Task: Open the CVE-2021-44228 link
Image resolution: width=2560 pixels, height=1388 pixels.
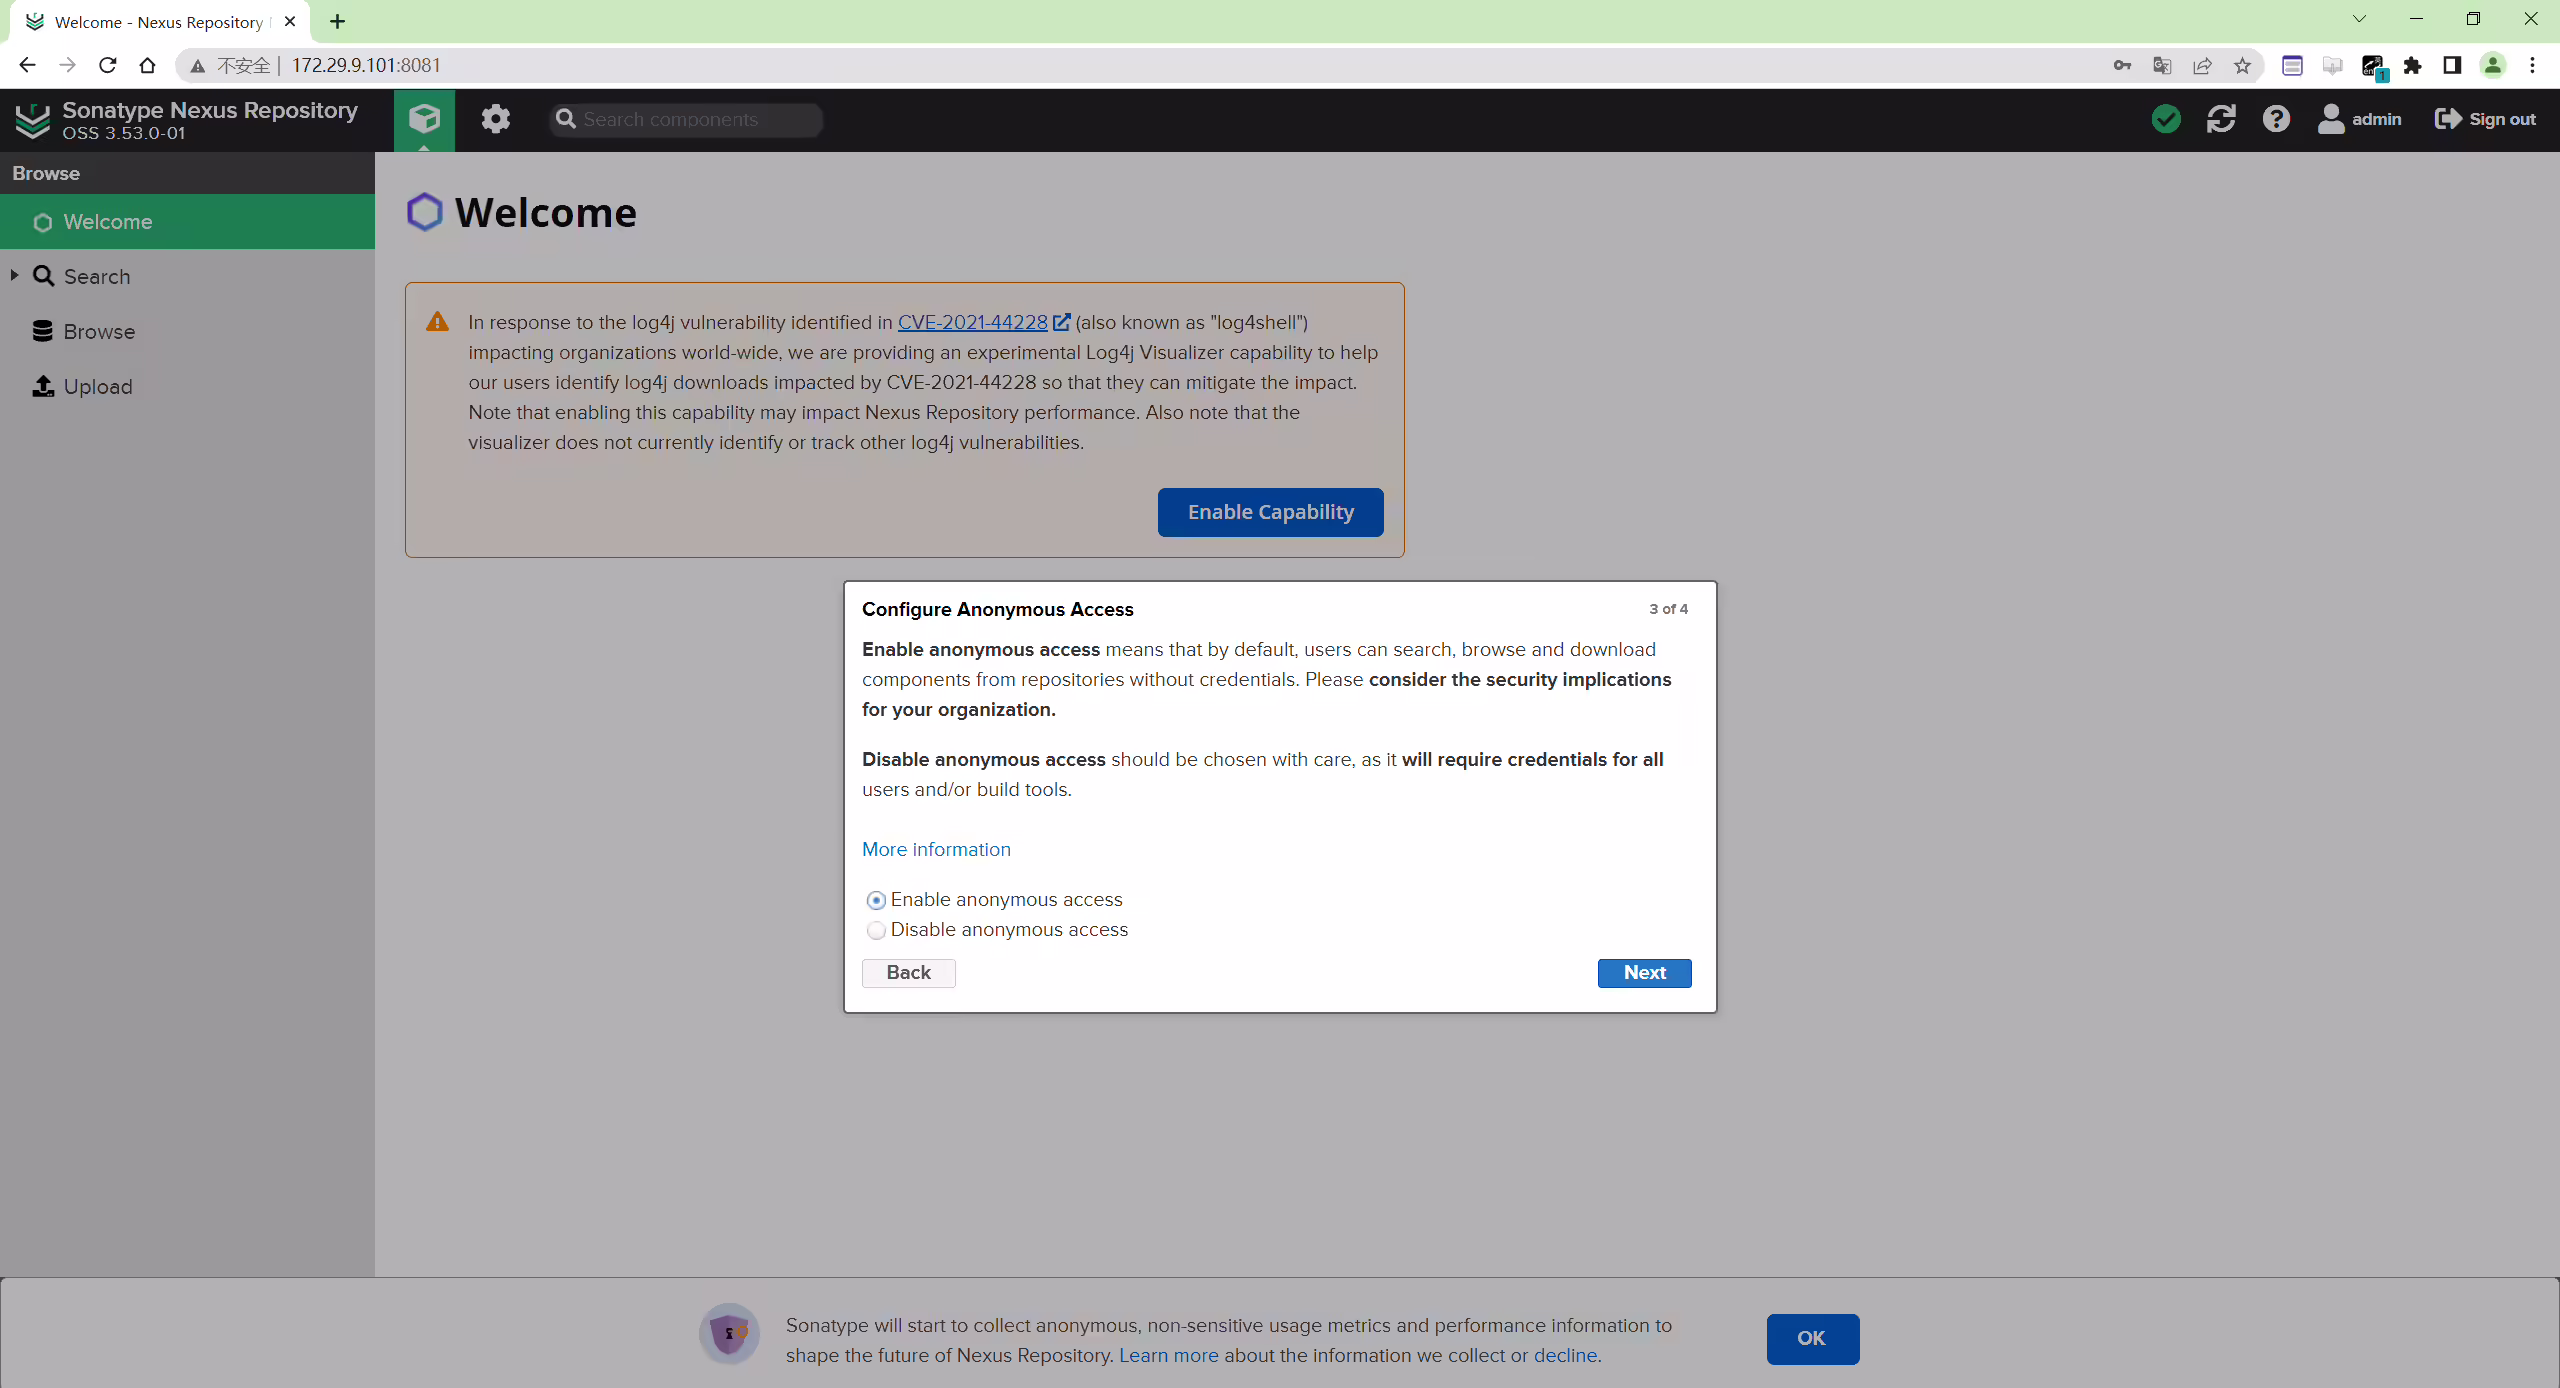Action: pos(972,322)
